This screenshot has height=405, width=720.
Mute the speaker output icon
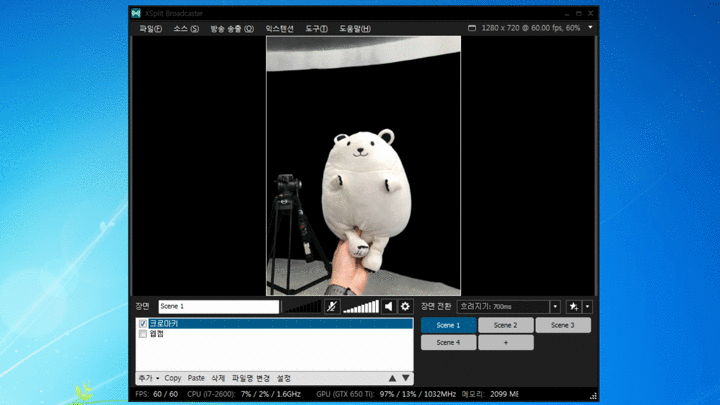(389, 306)
